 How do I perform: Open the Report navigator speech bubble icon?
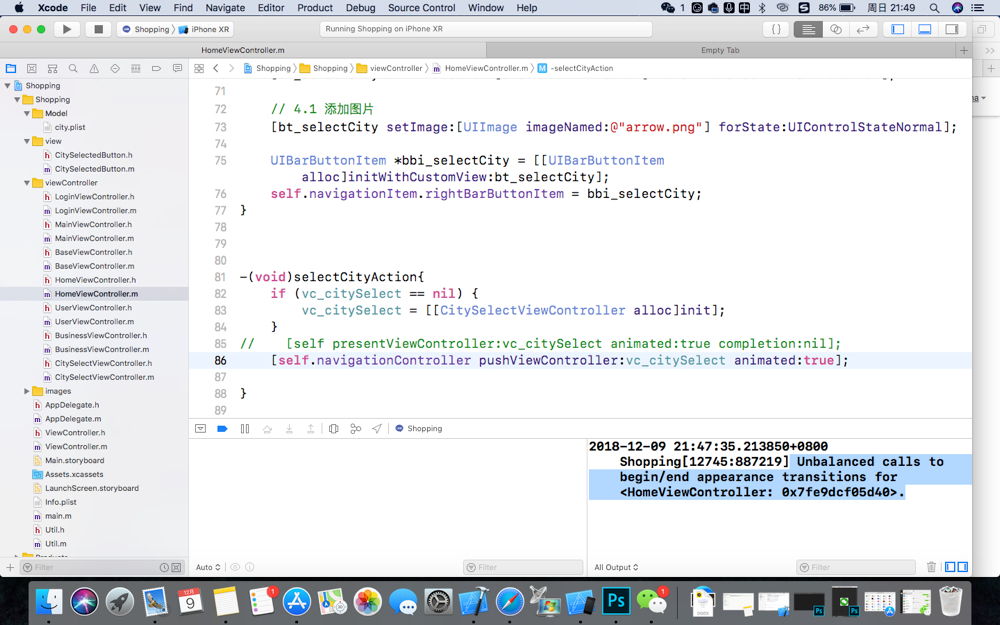(x=177, y=68)
